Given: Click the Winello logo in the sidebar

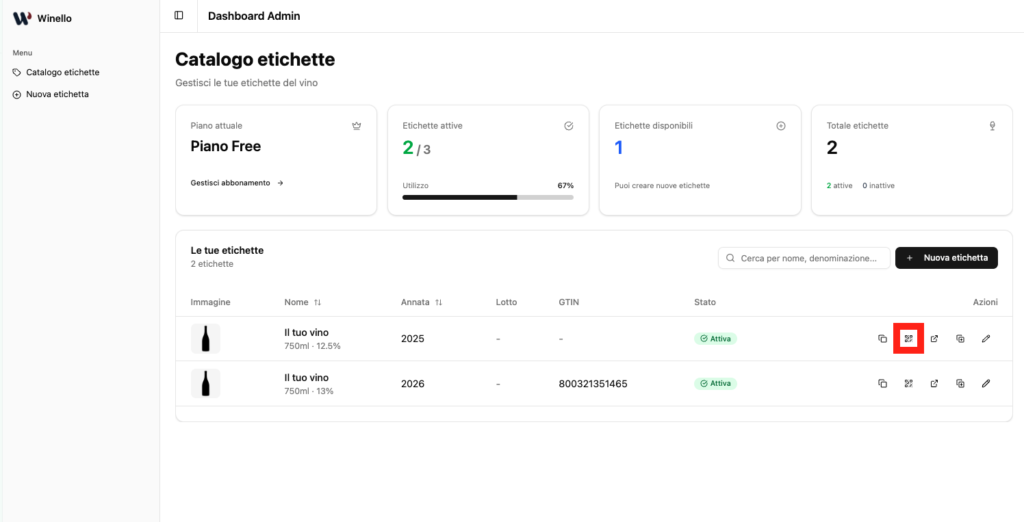Looking at the screenshot, I should point(22,18).
